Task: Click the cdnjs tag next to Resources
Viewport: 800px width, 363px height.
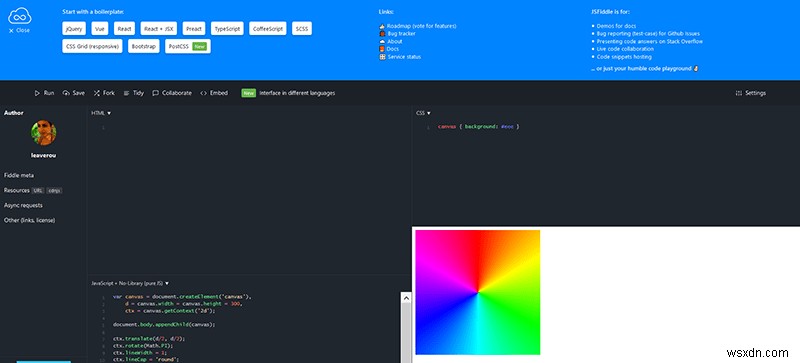Action: pos(54,190)
